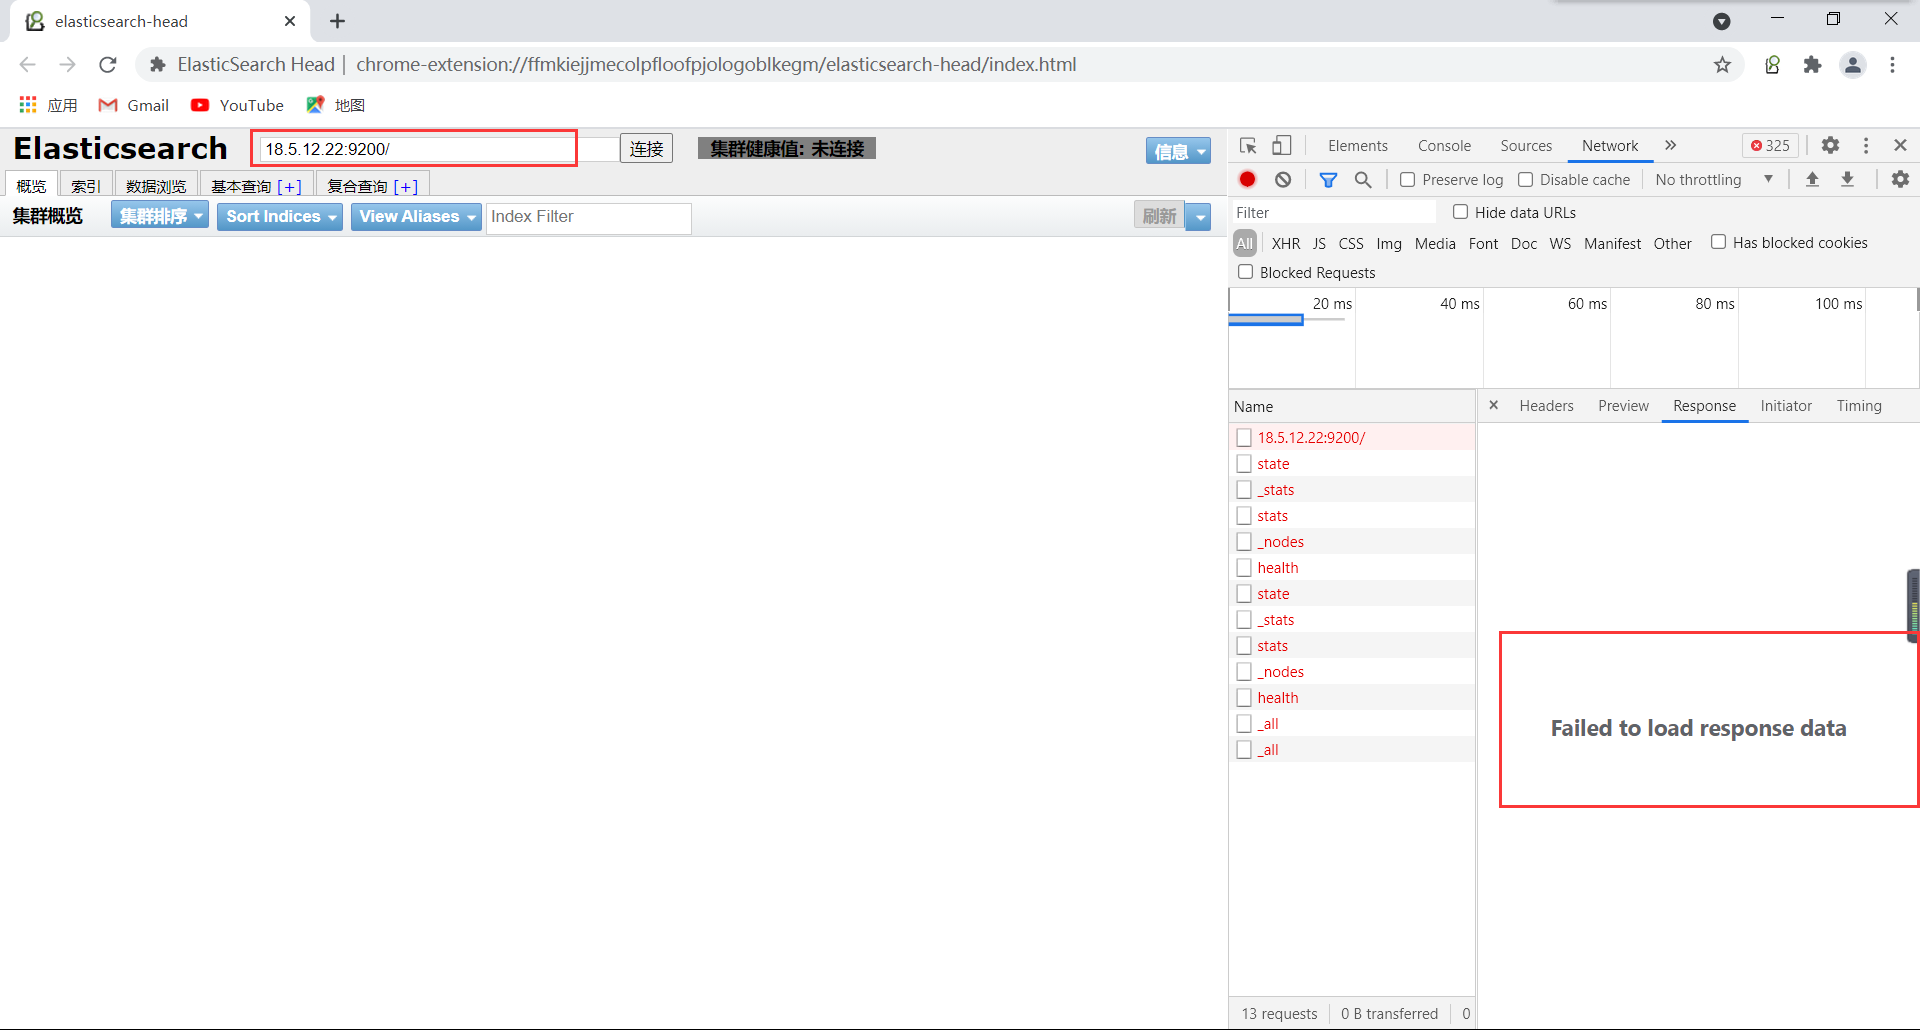Open the Preview tab

point(1623,406)
